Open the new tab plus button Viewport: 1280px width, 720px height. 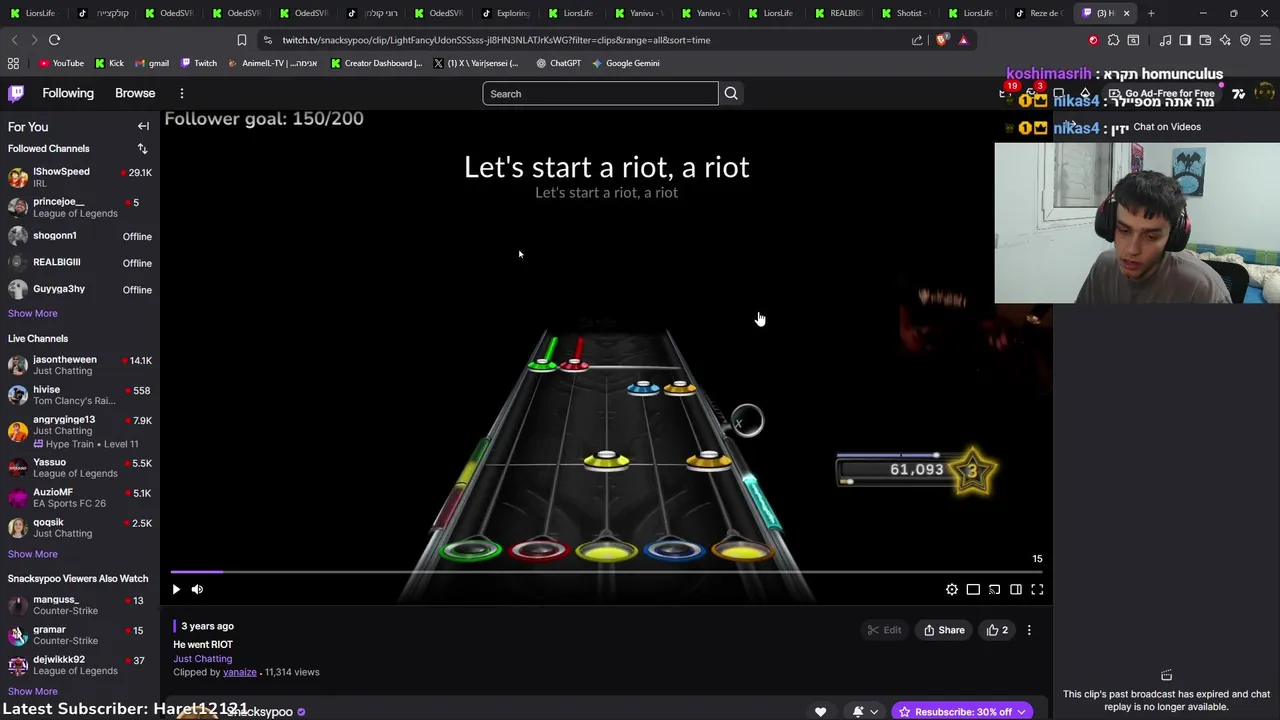(1151, 13)
